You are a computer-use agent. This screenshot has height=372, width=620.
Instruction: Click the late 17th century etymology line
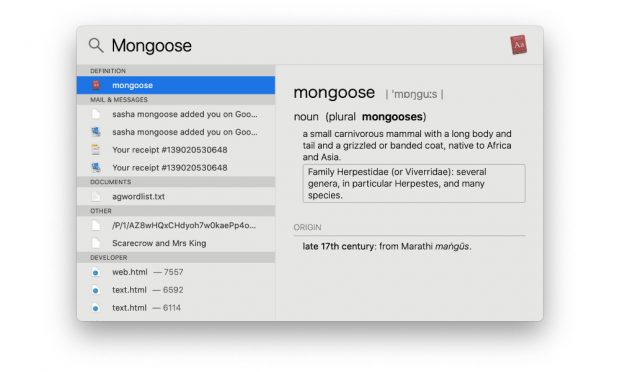(387, 246)
